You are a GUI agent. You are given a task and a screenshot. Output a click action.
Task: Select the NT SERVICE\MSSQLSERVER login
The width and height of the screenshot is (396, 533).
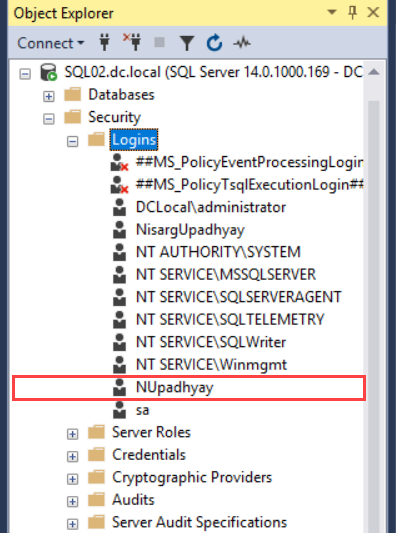(226, 274)
